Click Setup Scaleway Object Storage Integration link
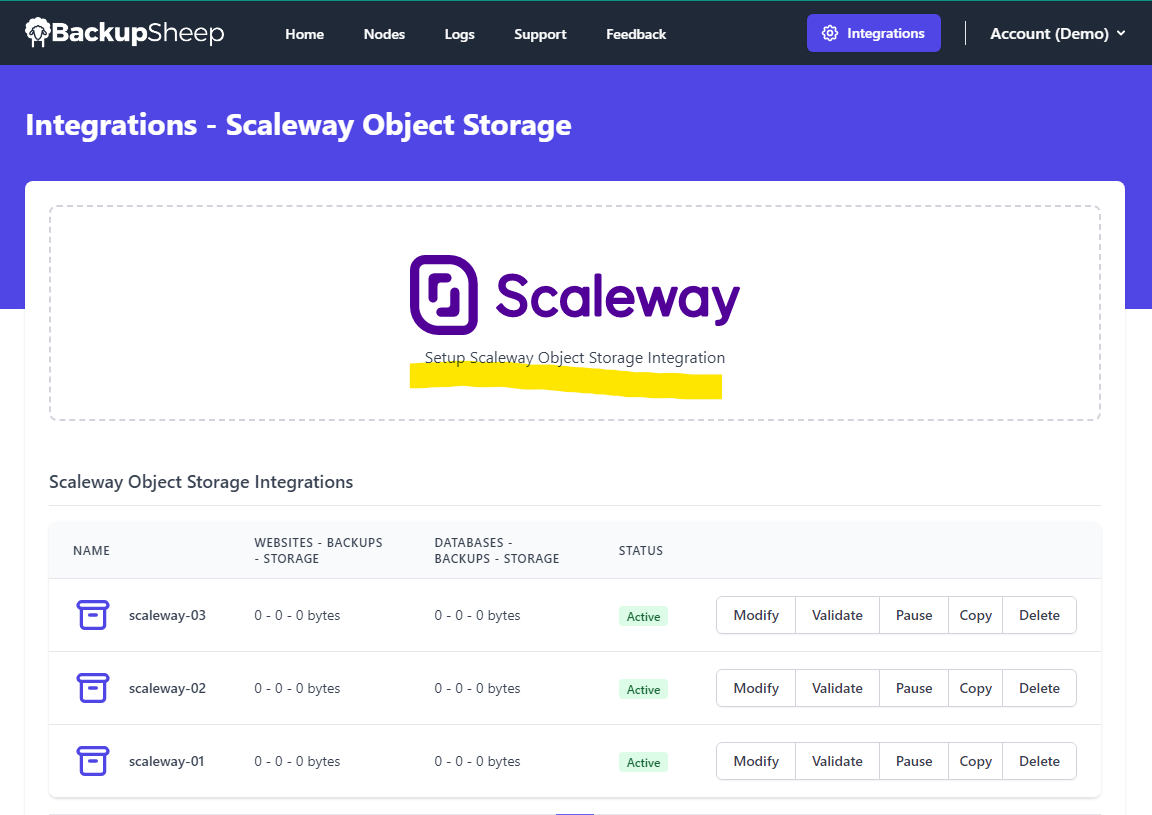The height and width of the screenshot is (815, 1152). [x=575, y=358]
